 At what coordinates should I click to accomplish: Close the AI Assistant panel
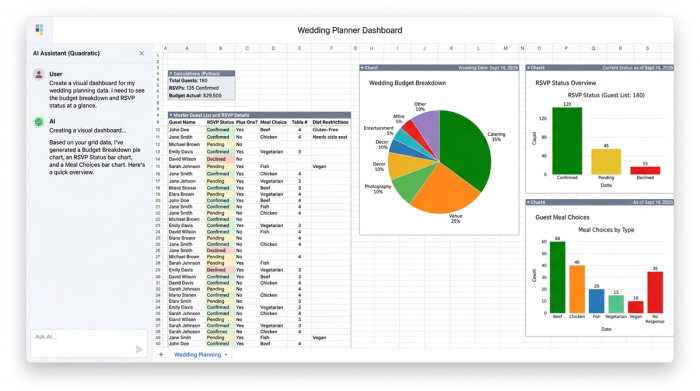click(142, 53)
